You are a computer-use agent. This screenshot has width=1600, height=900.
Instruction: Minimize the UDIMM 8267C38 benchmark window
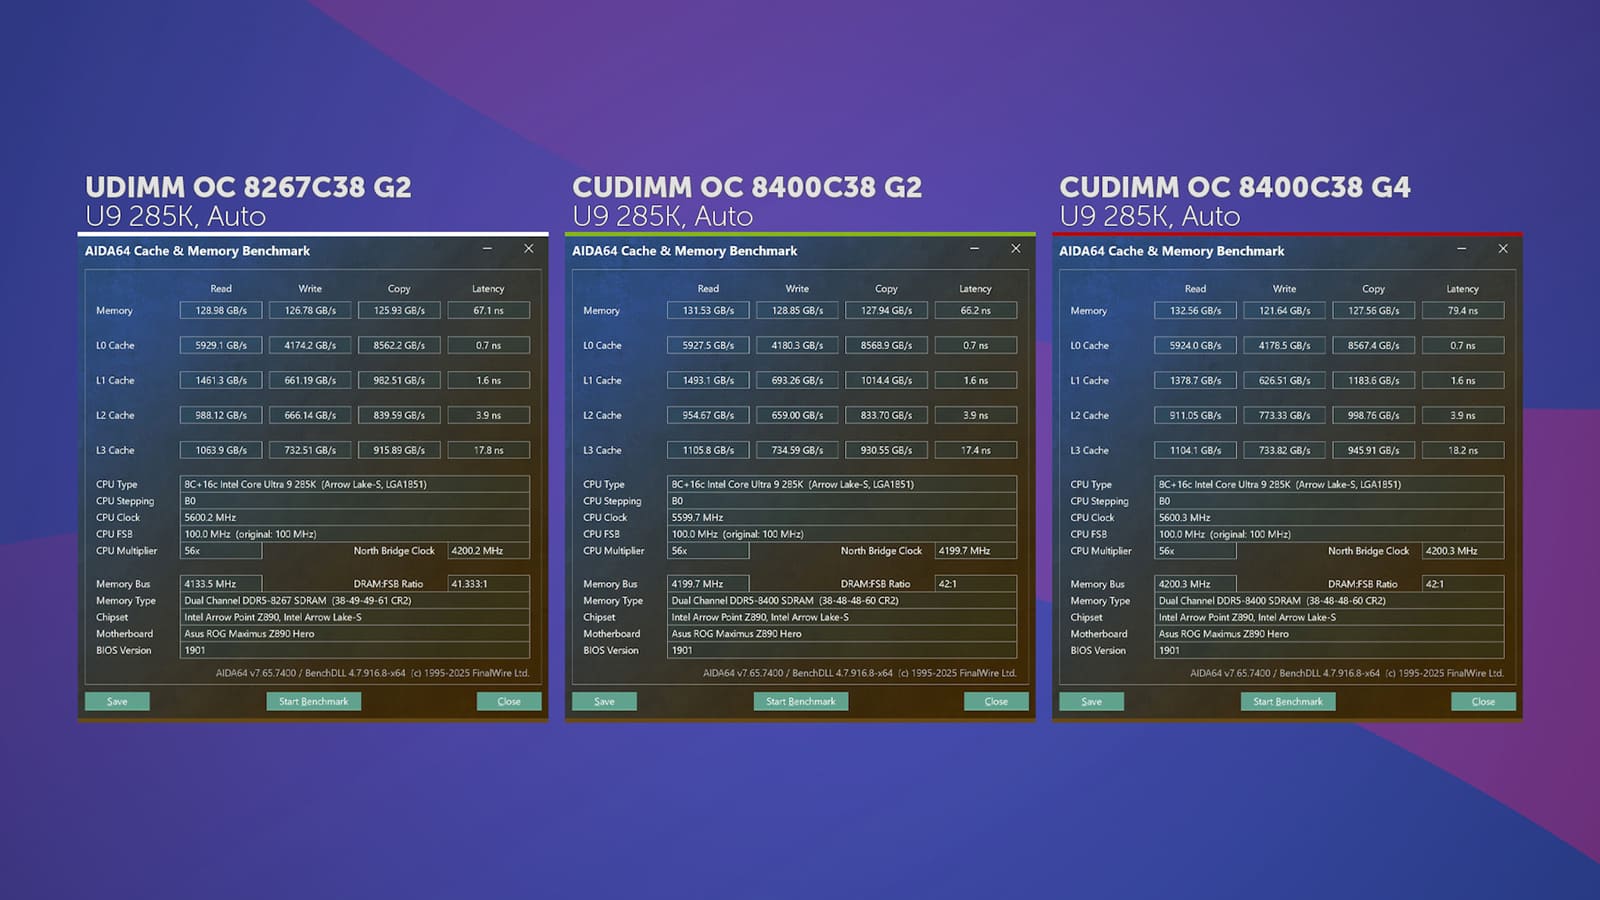[x=487, y=249]
